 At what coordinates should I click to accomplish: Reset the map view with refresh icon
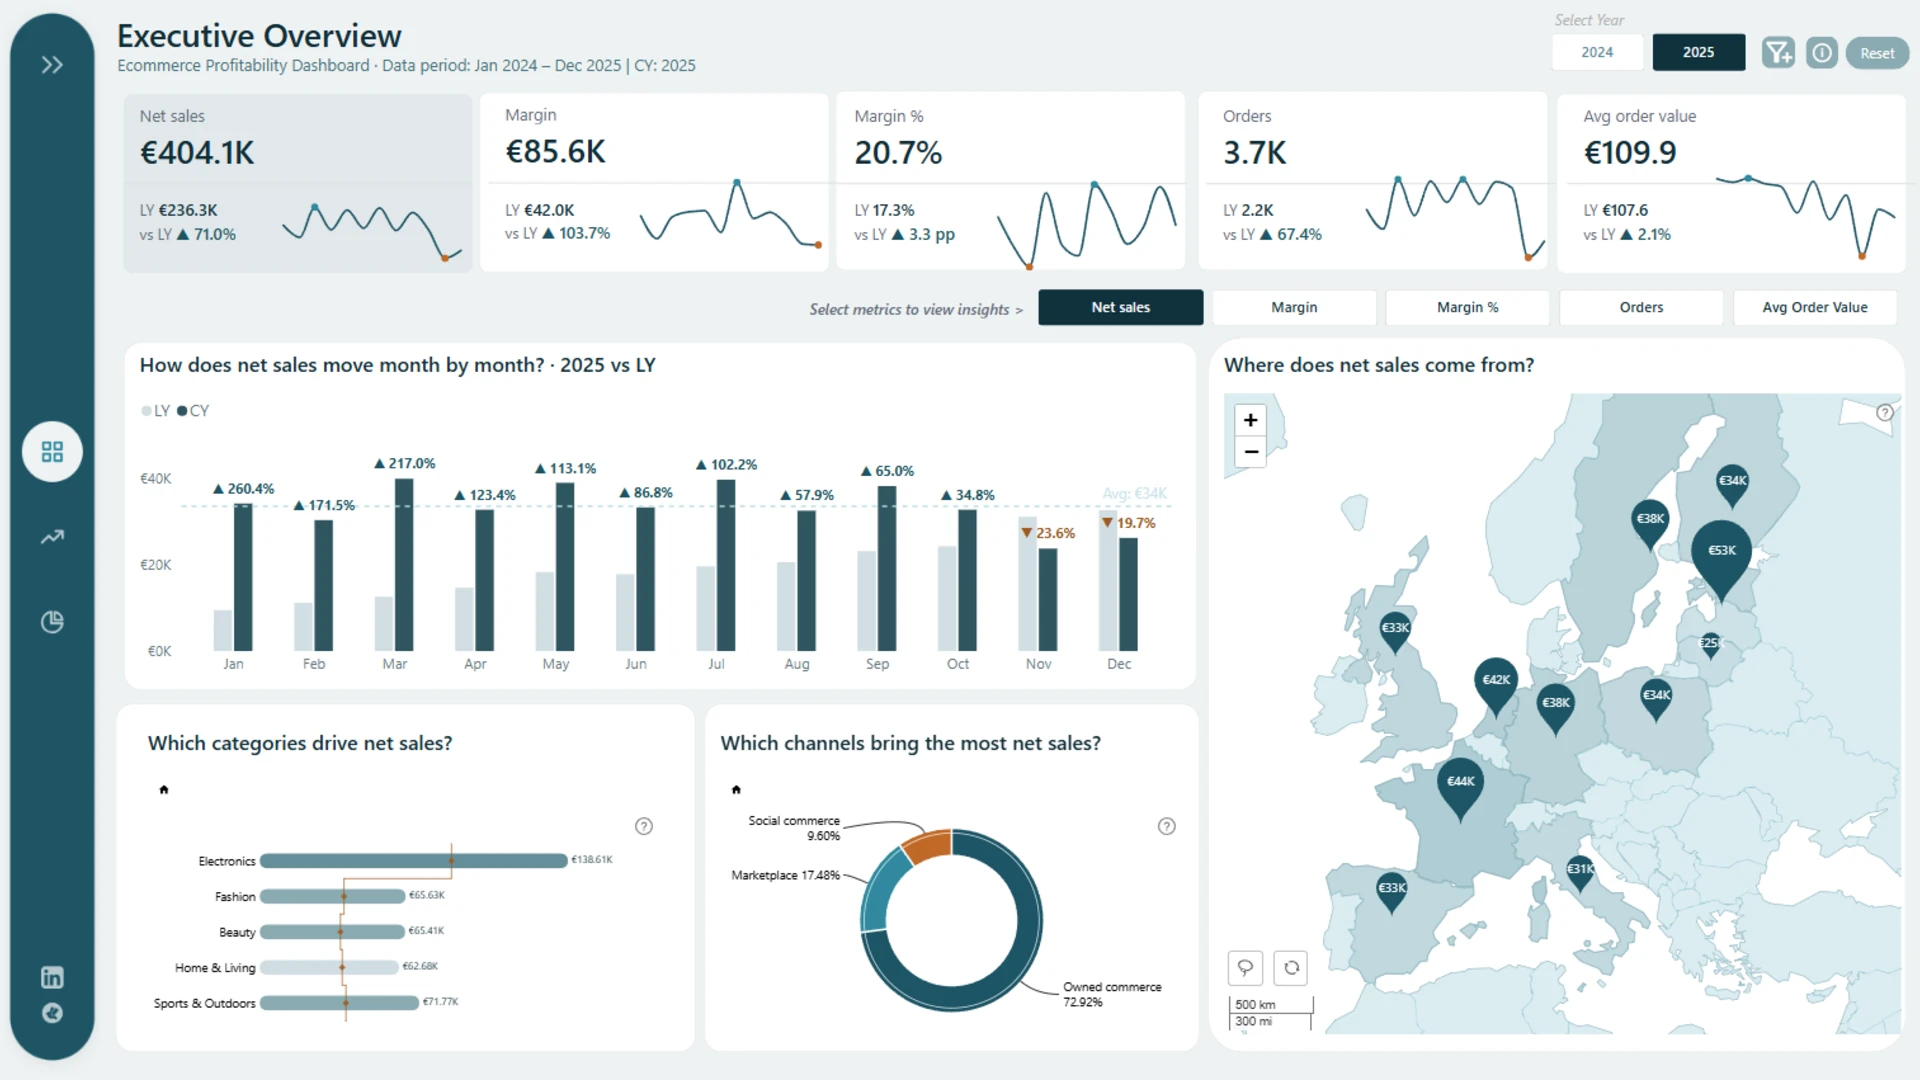1291,967
